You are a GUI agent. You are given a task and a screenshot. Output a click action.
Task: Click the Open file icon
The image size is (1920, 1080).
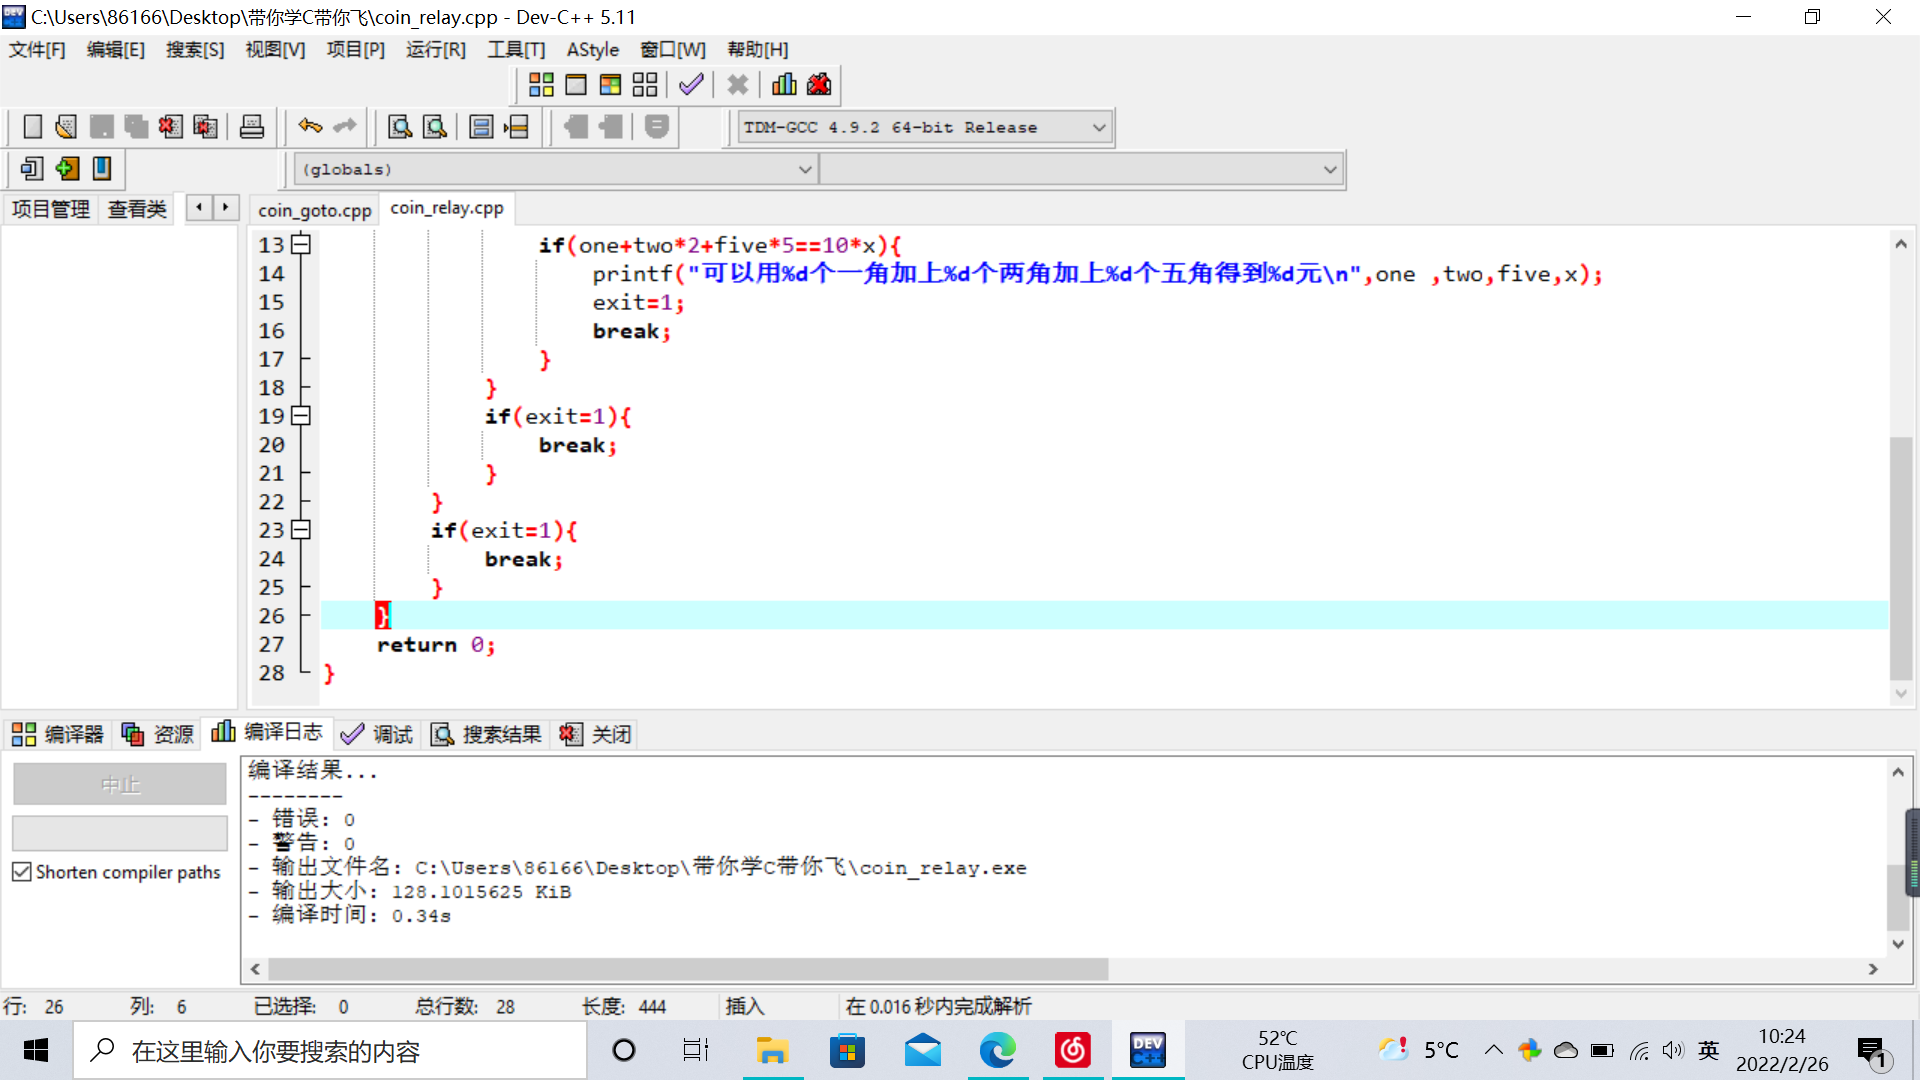click(x=66, y=127)
